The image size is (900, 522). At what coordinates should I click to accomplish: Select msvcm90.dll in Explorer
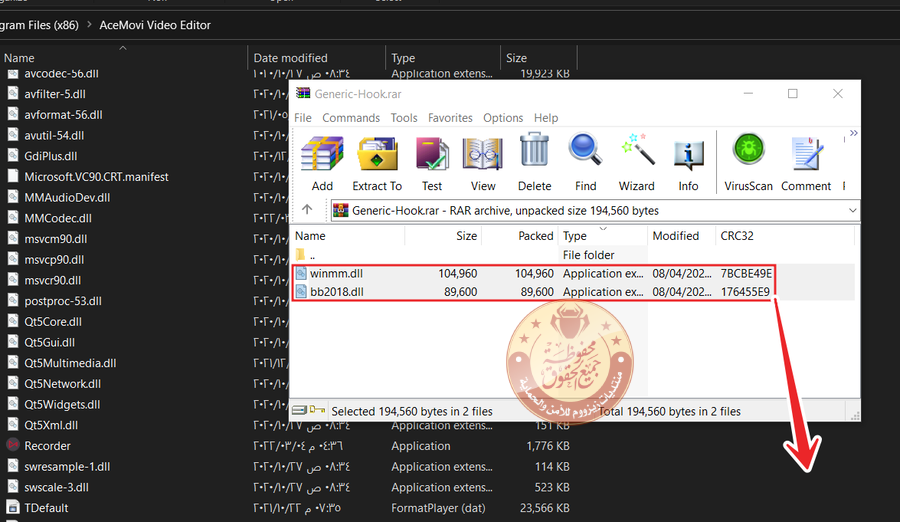coord(56,239)
